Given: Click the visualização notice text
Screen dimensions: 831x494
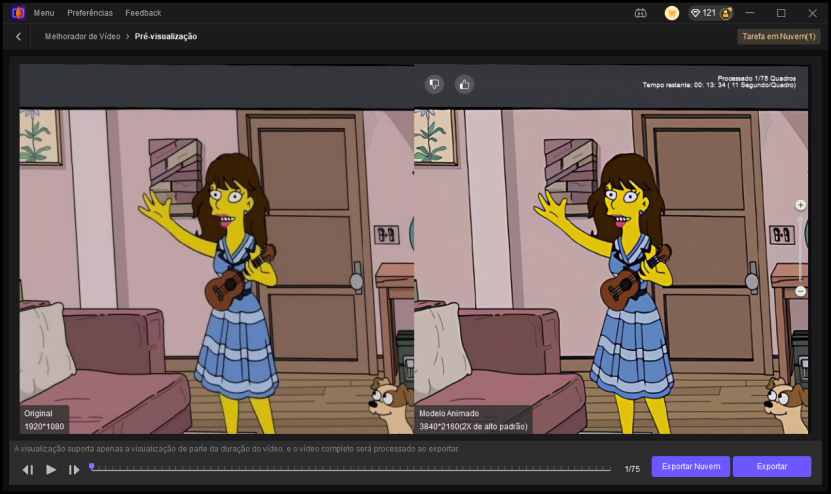Looking at the screenshot, I should (x=236, y=449).
